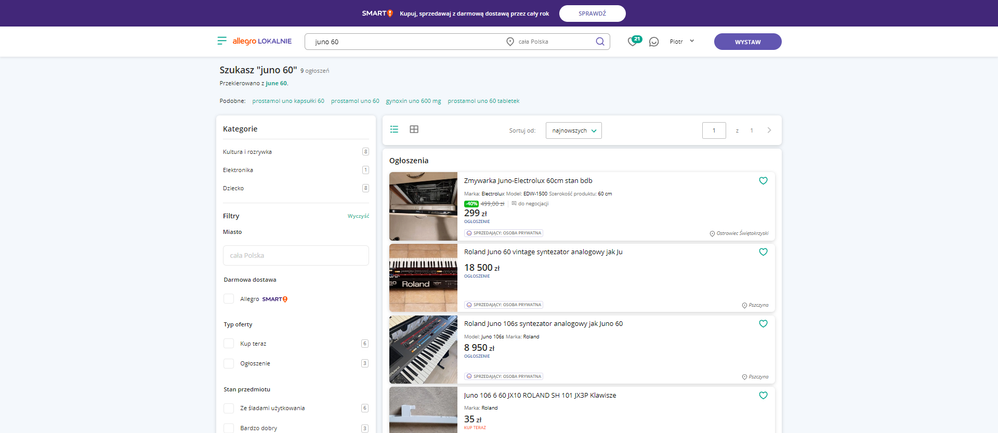Go to next page arrow

[769, 130]
